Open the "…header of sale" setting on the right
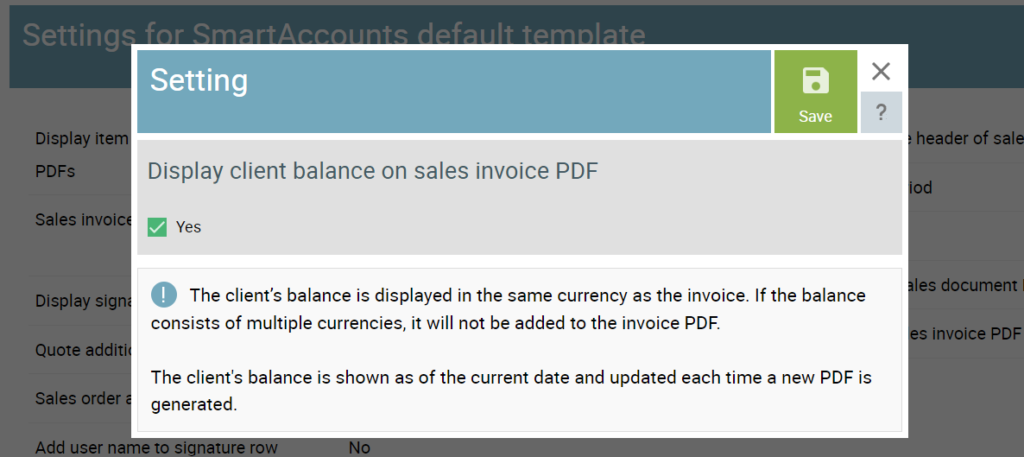 click(x=963, y=138)
